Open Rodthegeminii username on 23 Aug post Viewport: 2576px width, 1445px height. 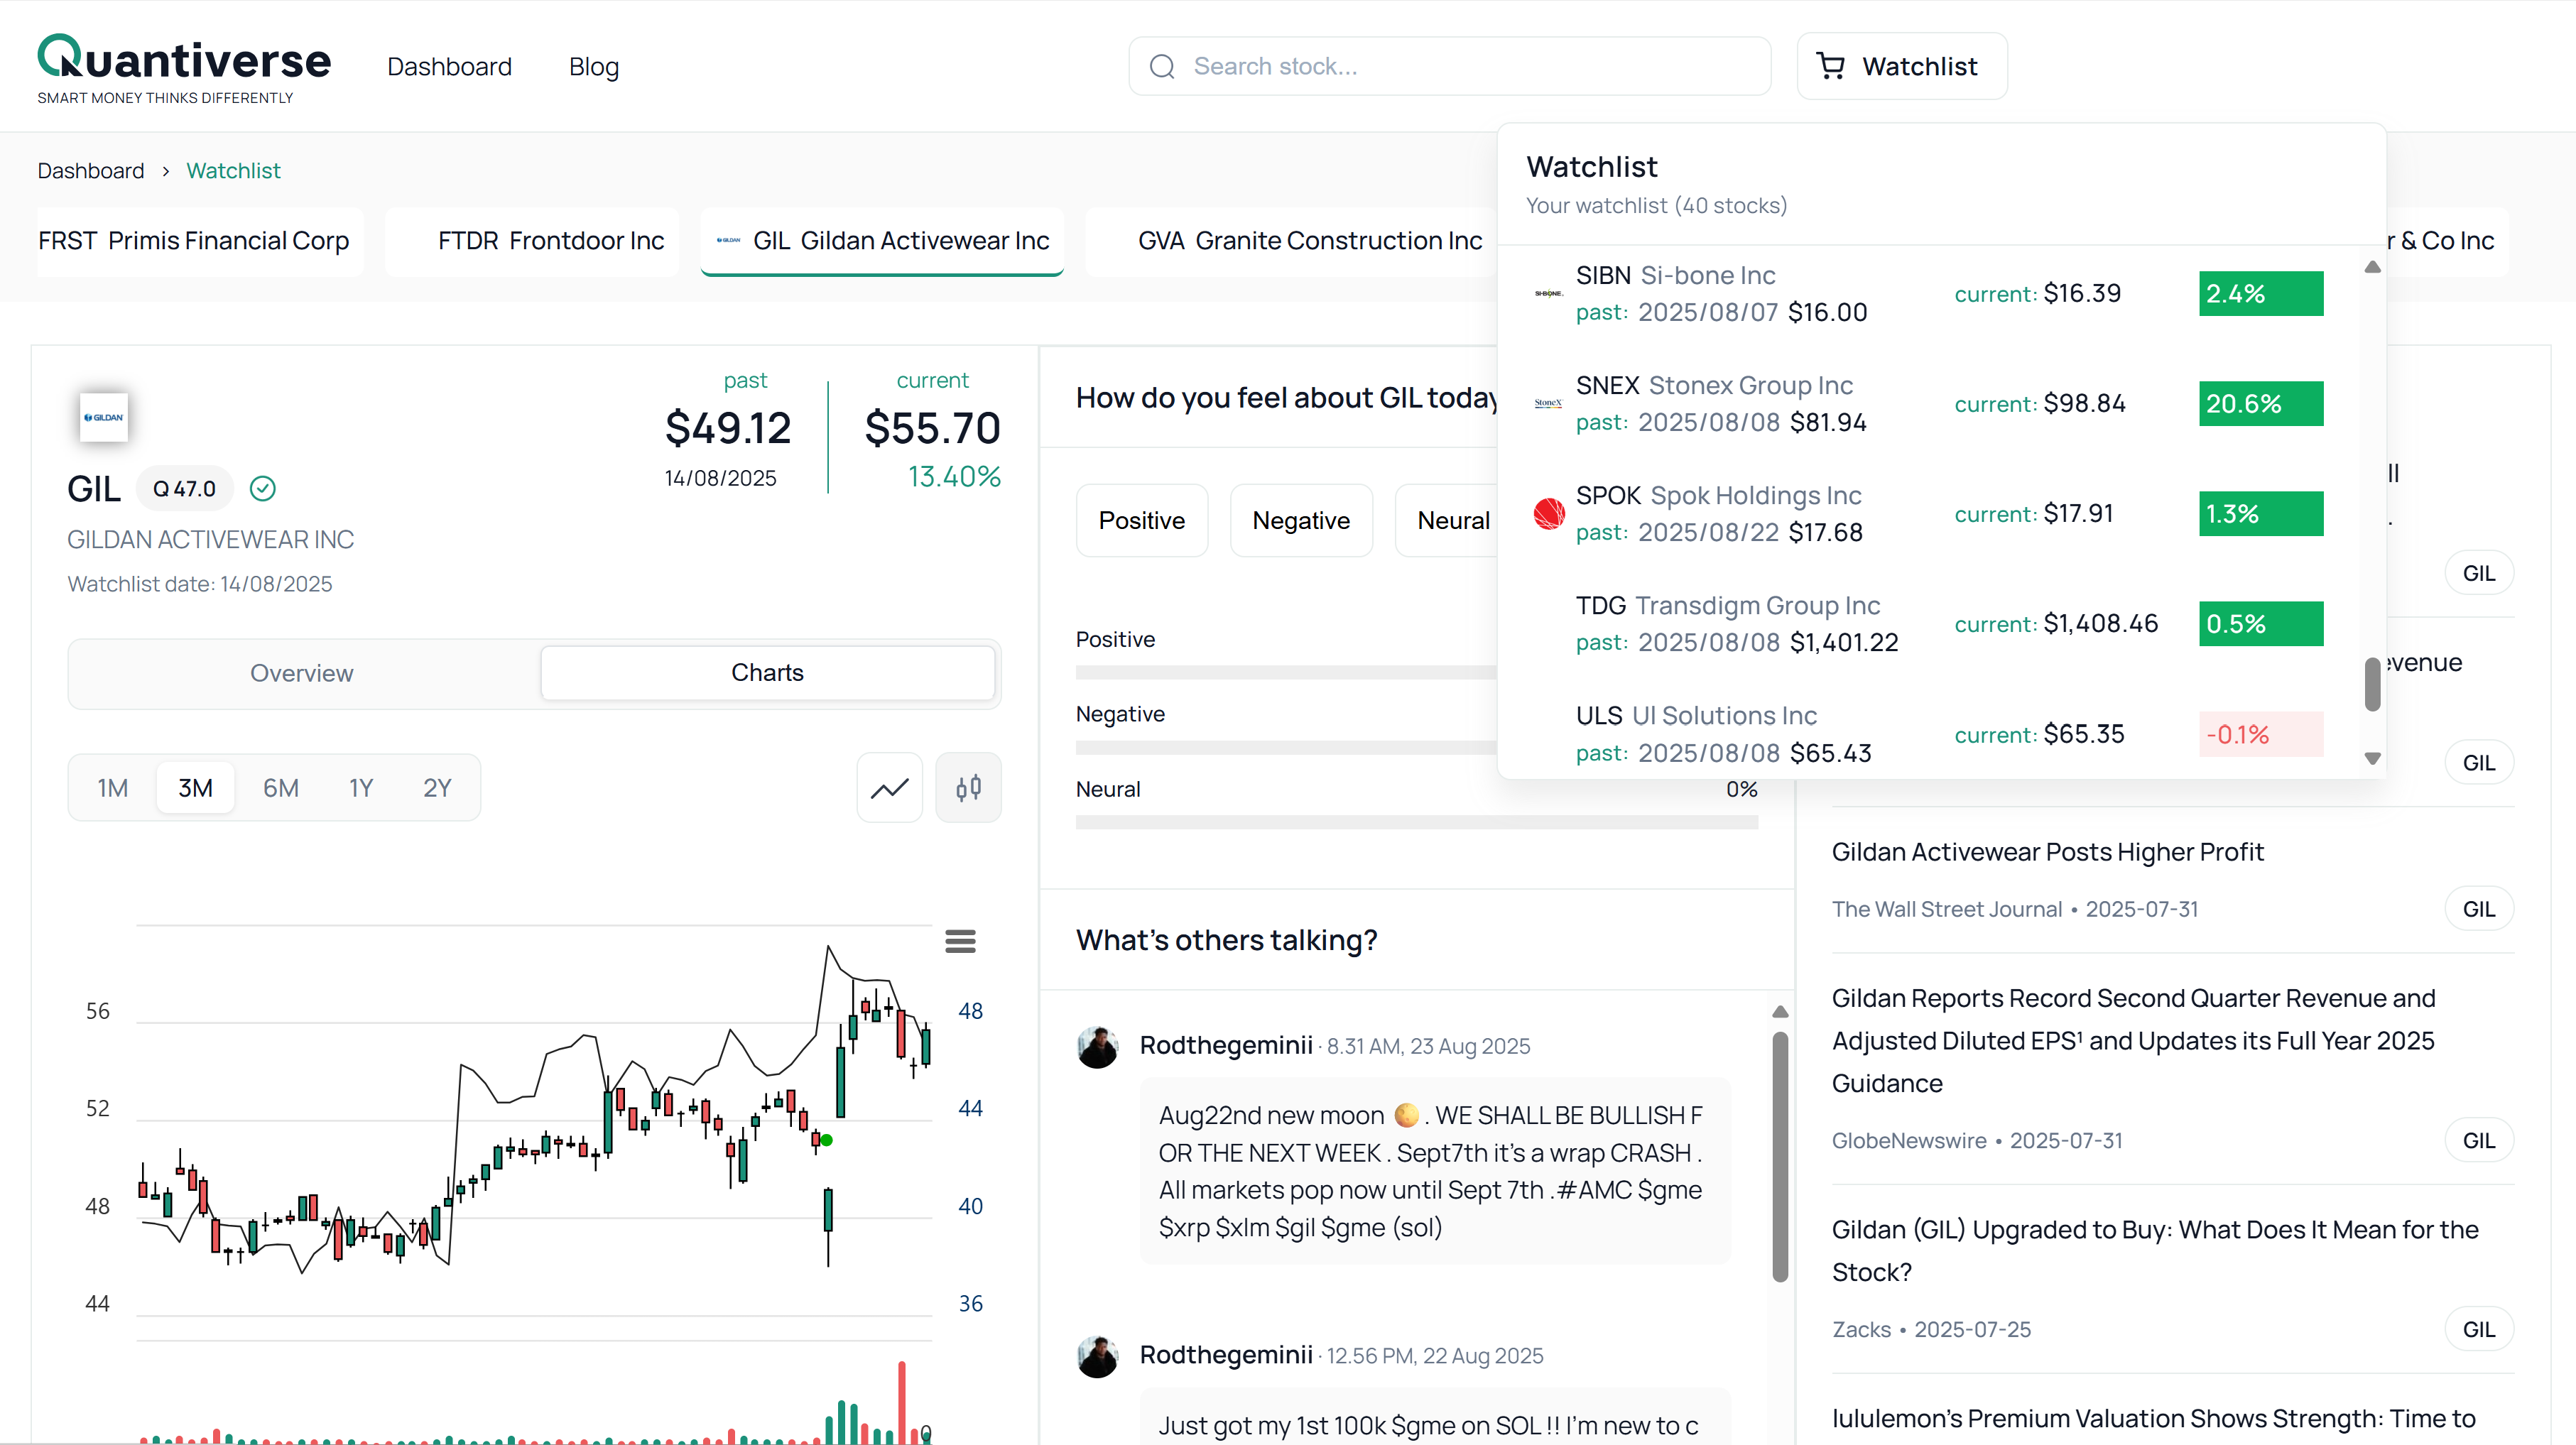pos(1226,1046)
